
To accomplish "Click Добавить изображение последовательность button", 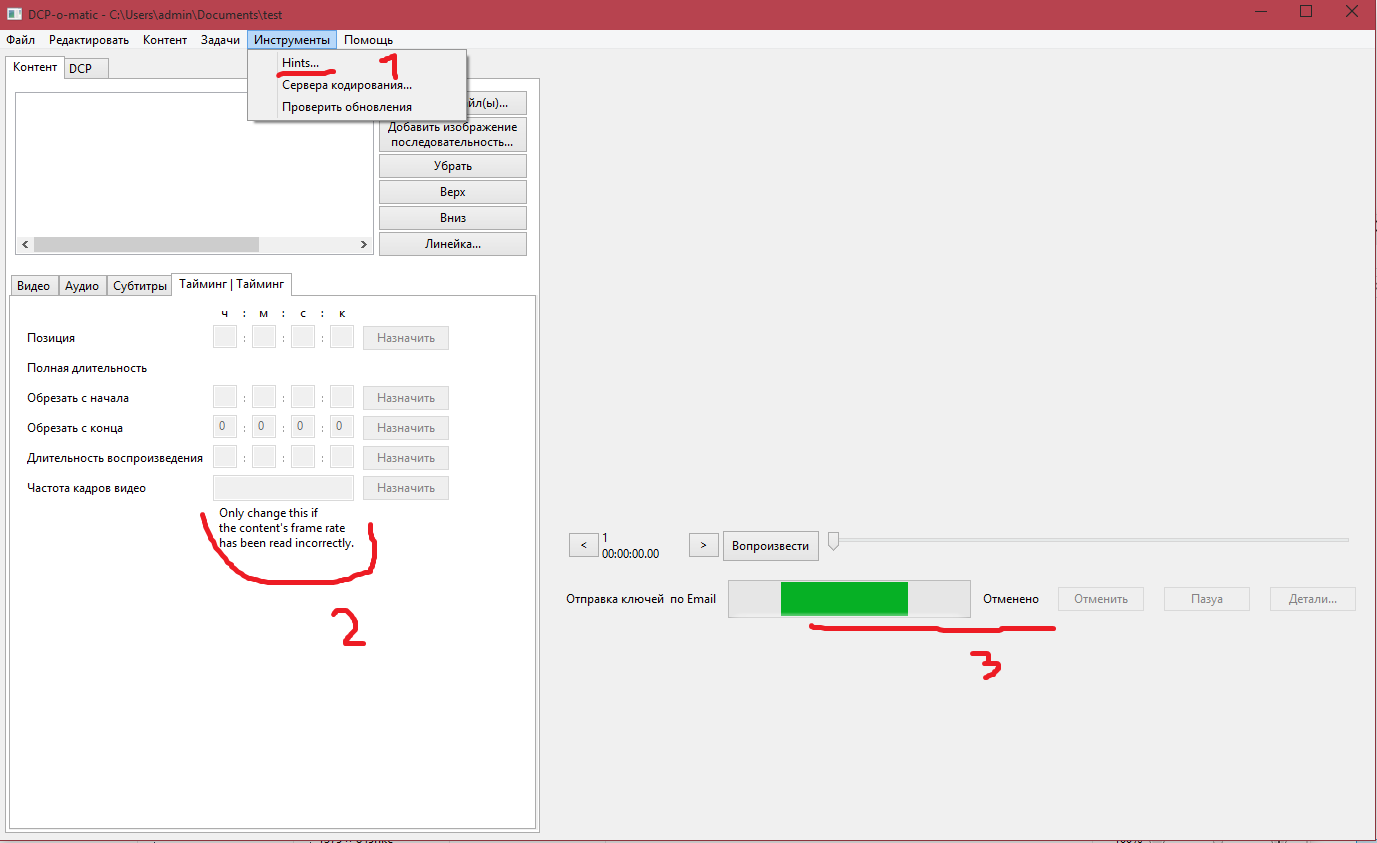I will pos(452,134).
